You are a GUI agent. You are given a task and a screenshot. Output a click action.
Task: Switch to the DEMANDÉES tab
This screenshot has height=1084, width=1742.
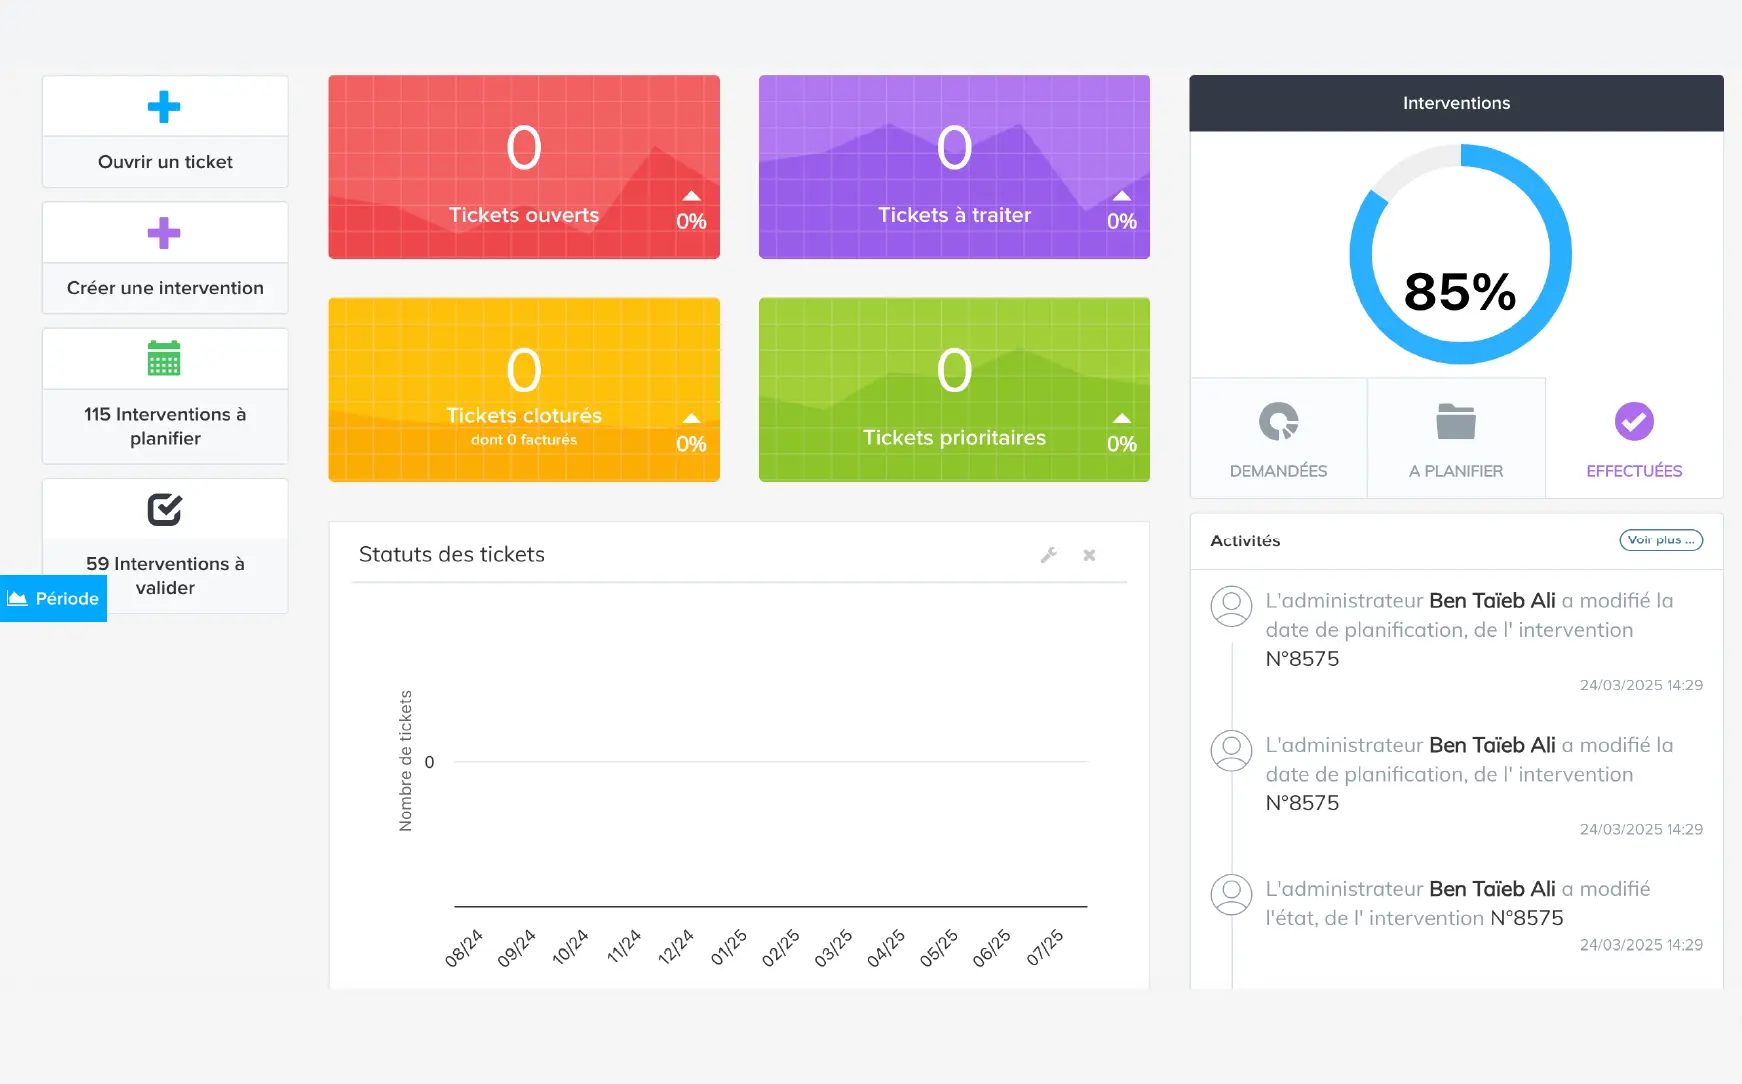click(1278, 471)
